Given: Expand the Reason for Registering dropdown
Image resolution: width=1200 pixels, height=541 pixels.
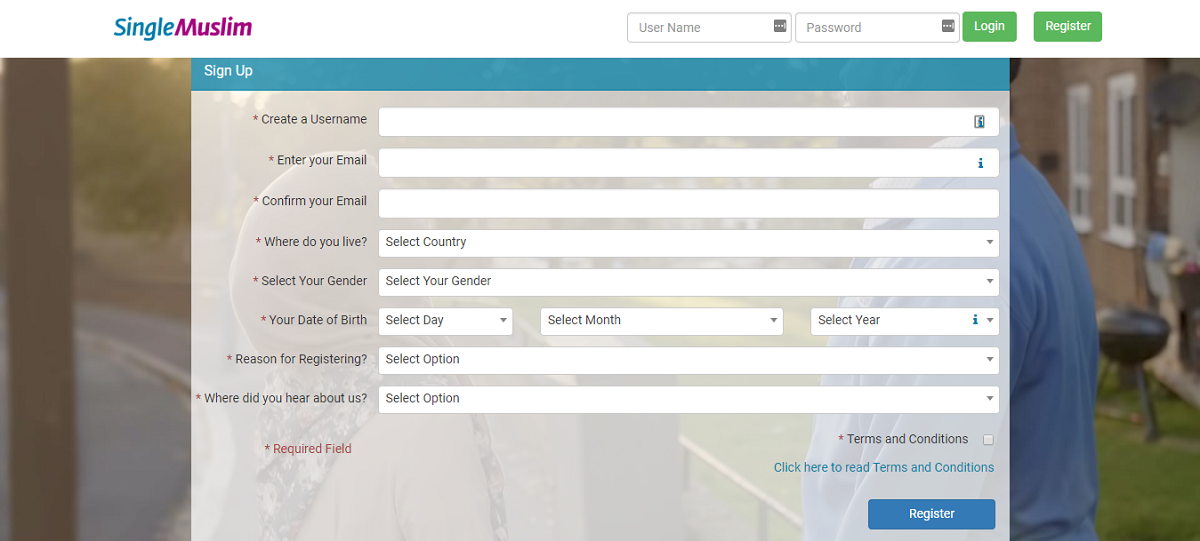Looking at the screenshot, I should pos(688,359).
